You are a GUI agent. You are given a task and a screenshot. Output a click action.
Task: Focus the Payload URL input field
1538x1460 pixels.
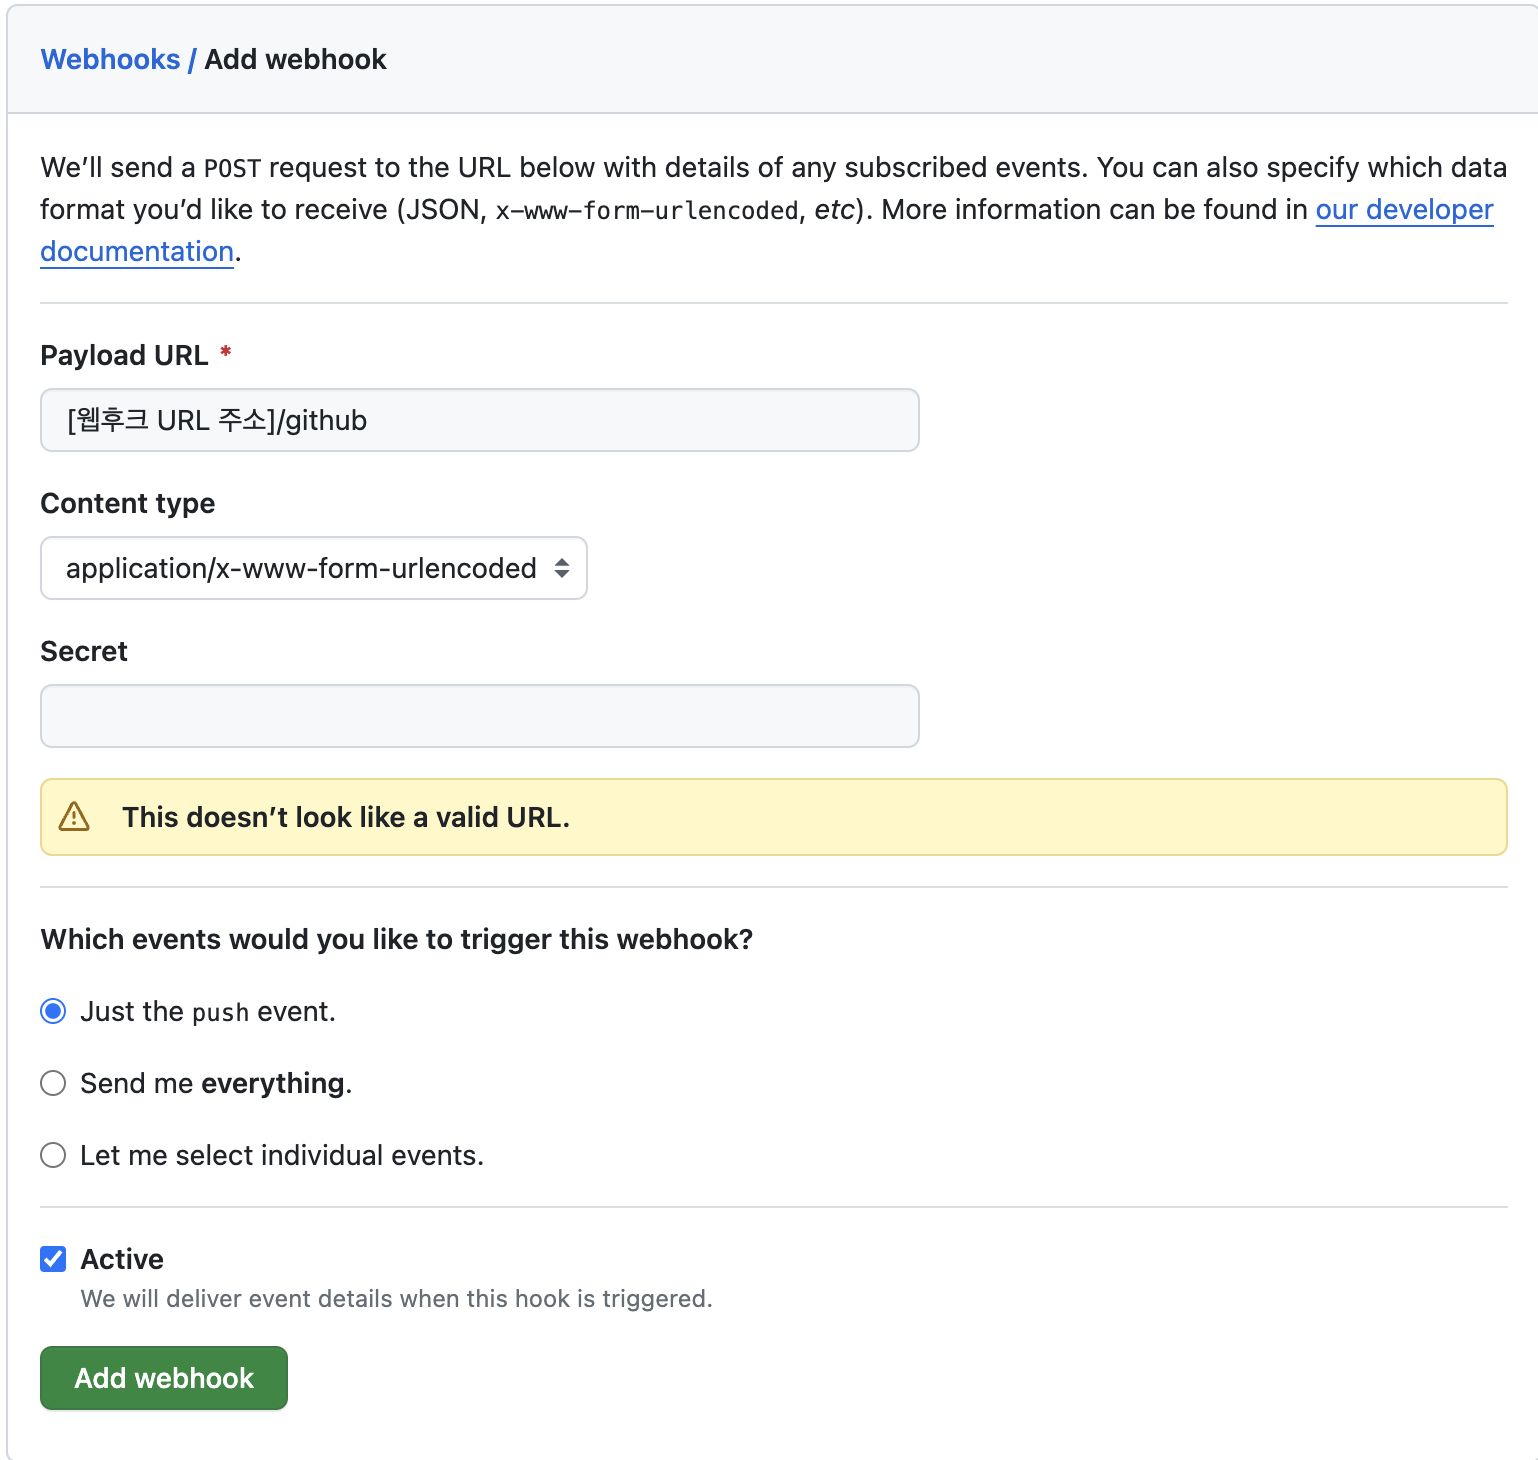(479, 420)
